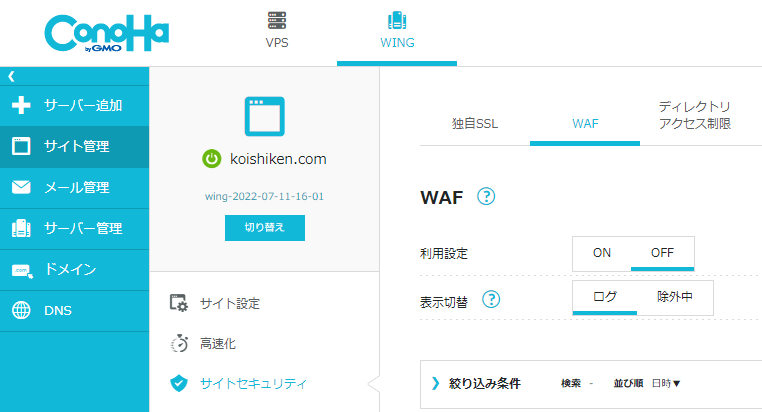Screen dimensions: 762x412
Task: Open ドメイン in the sidebar
Action: tap(74, 270)
